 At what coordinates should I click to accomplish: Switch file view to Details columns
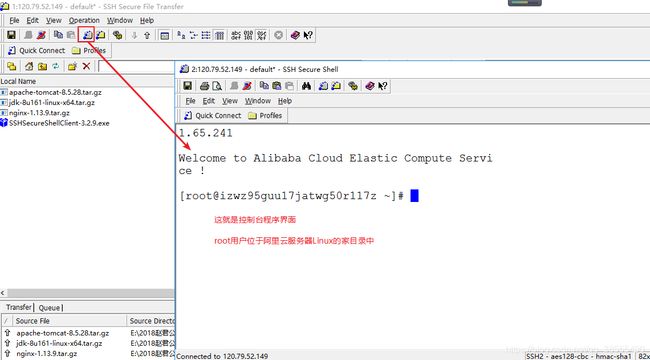pos(219,35)
